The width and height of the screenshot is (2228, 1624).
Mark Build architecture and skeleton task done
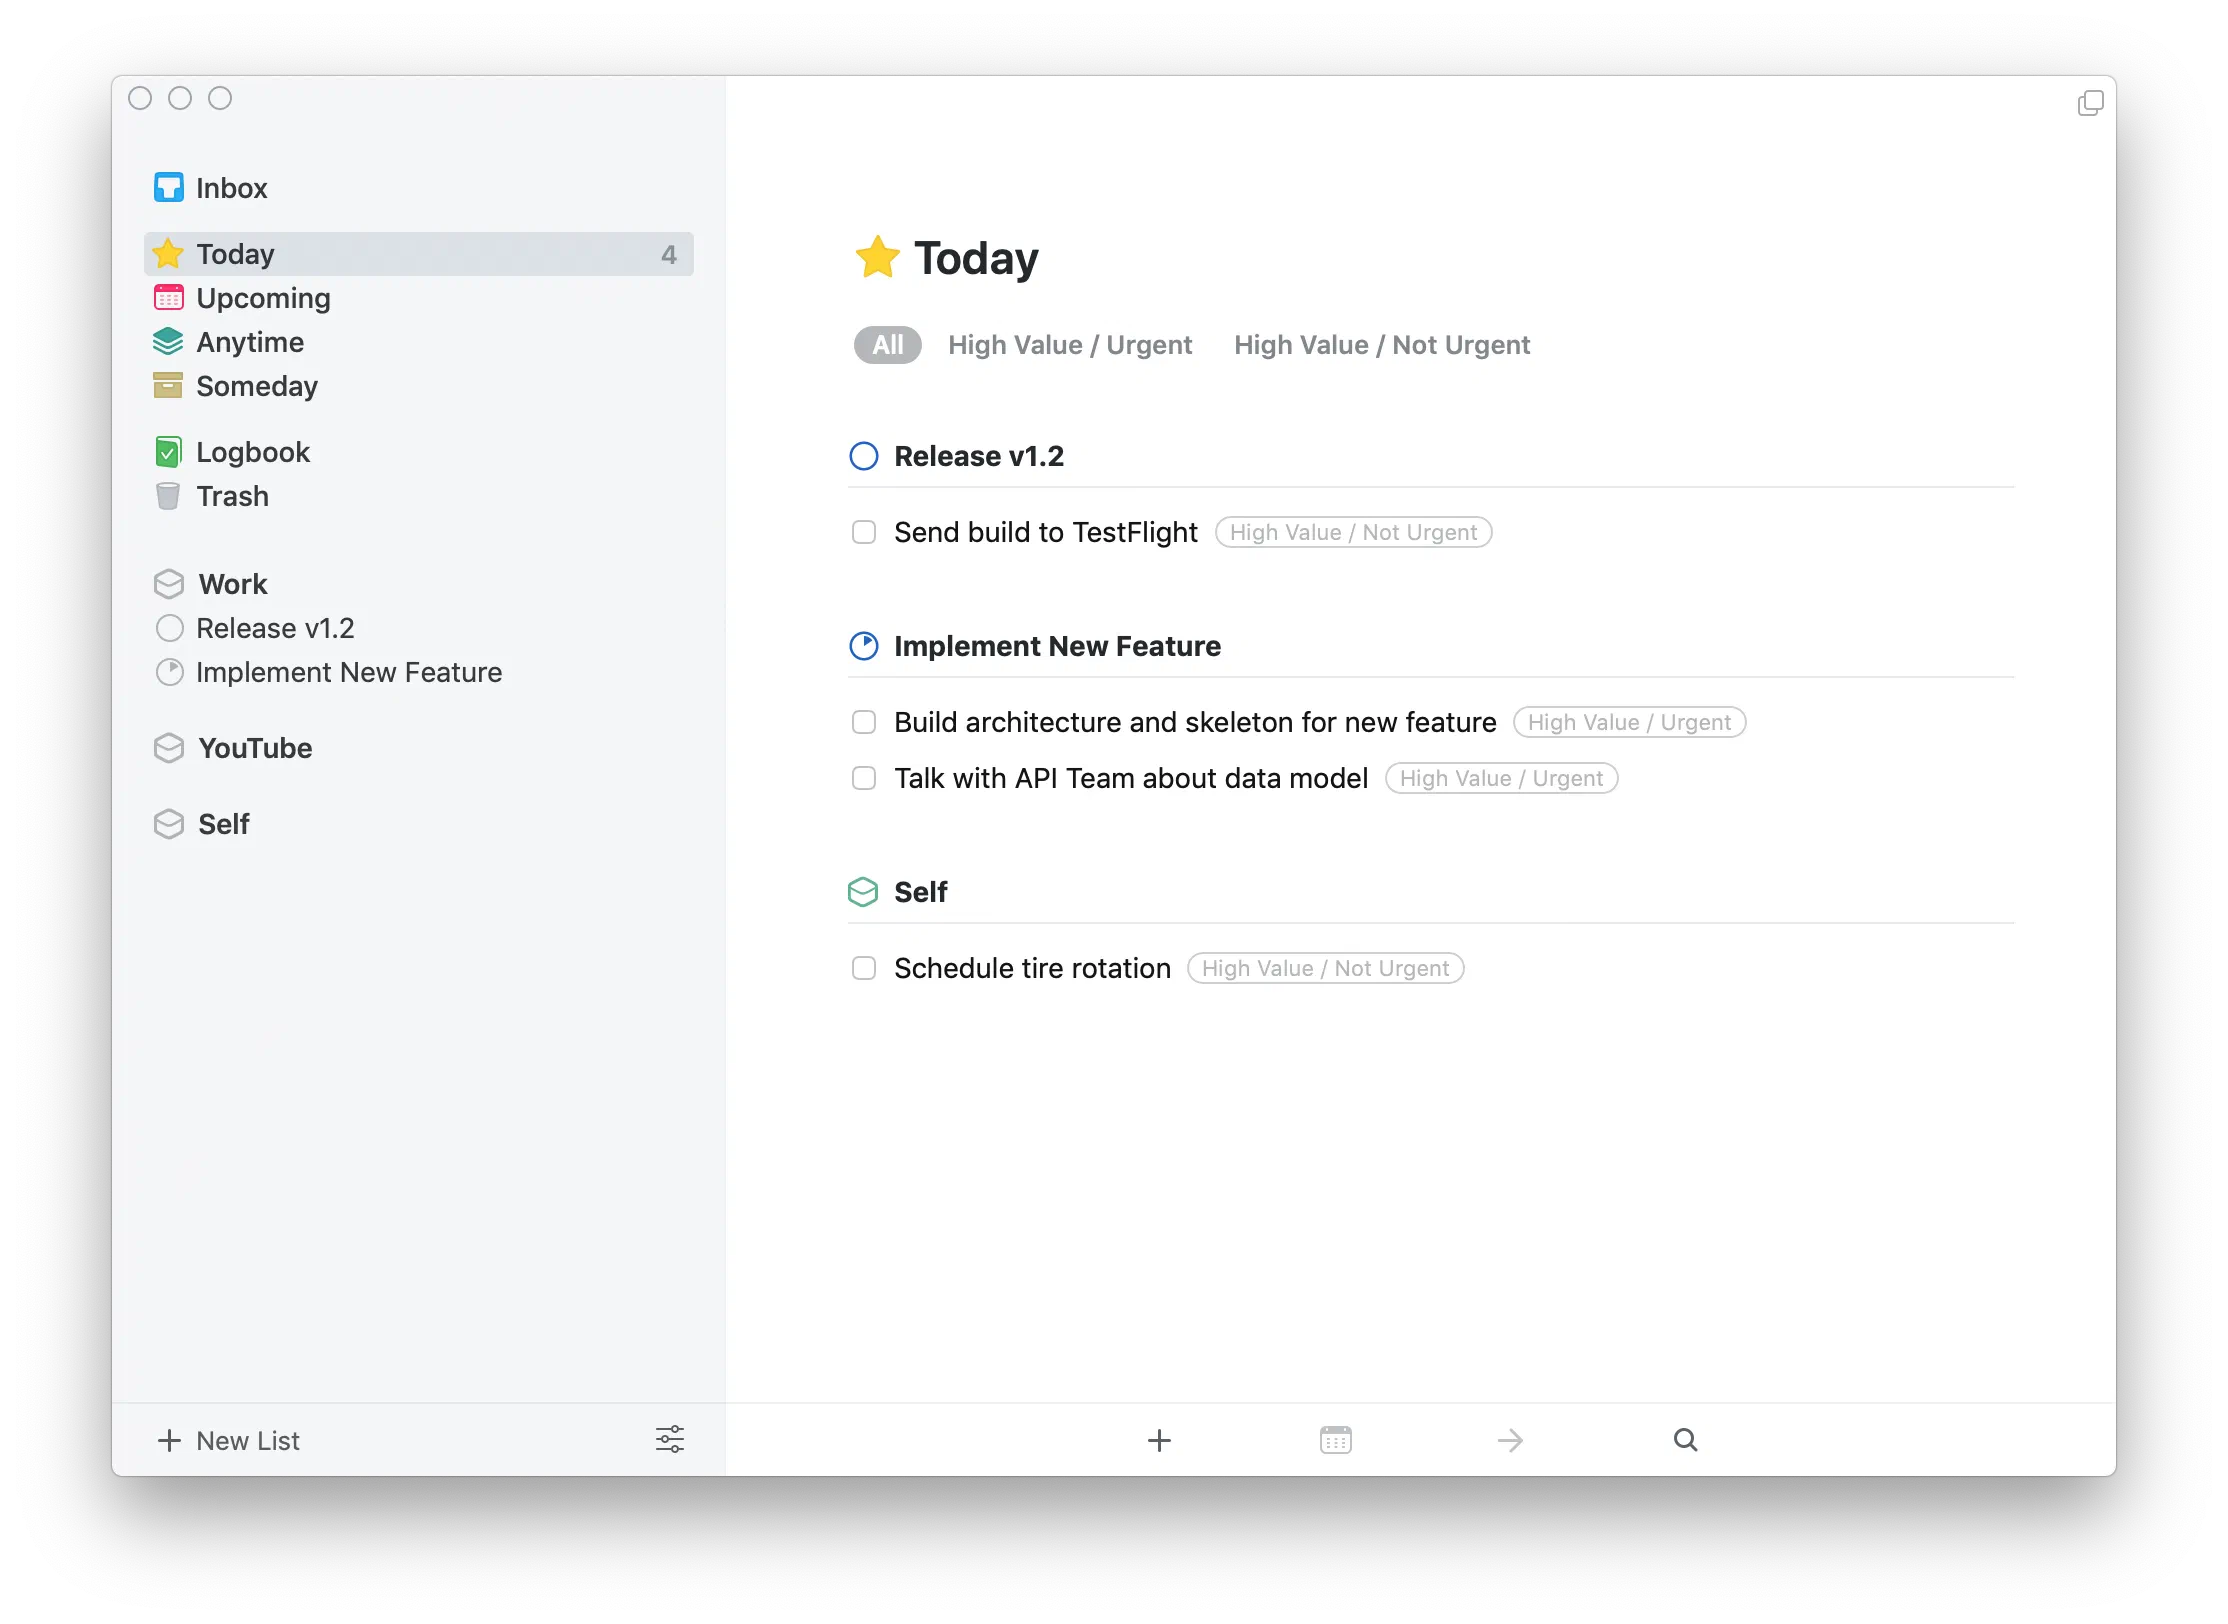coord(864,722)
